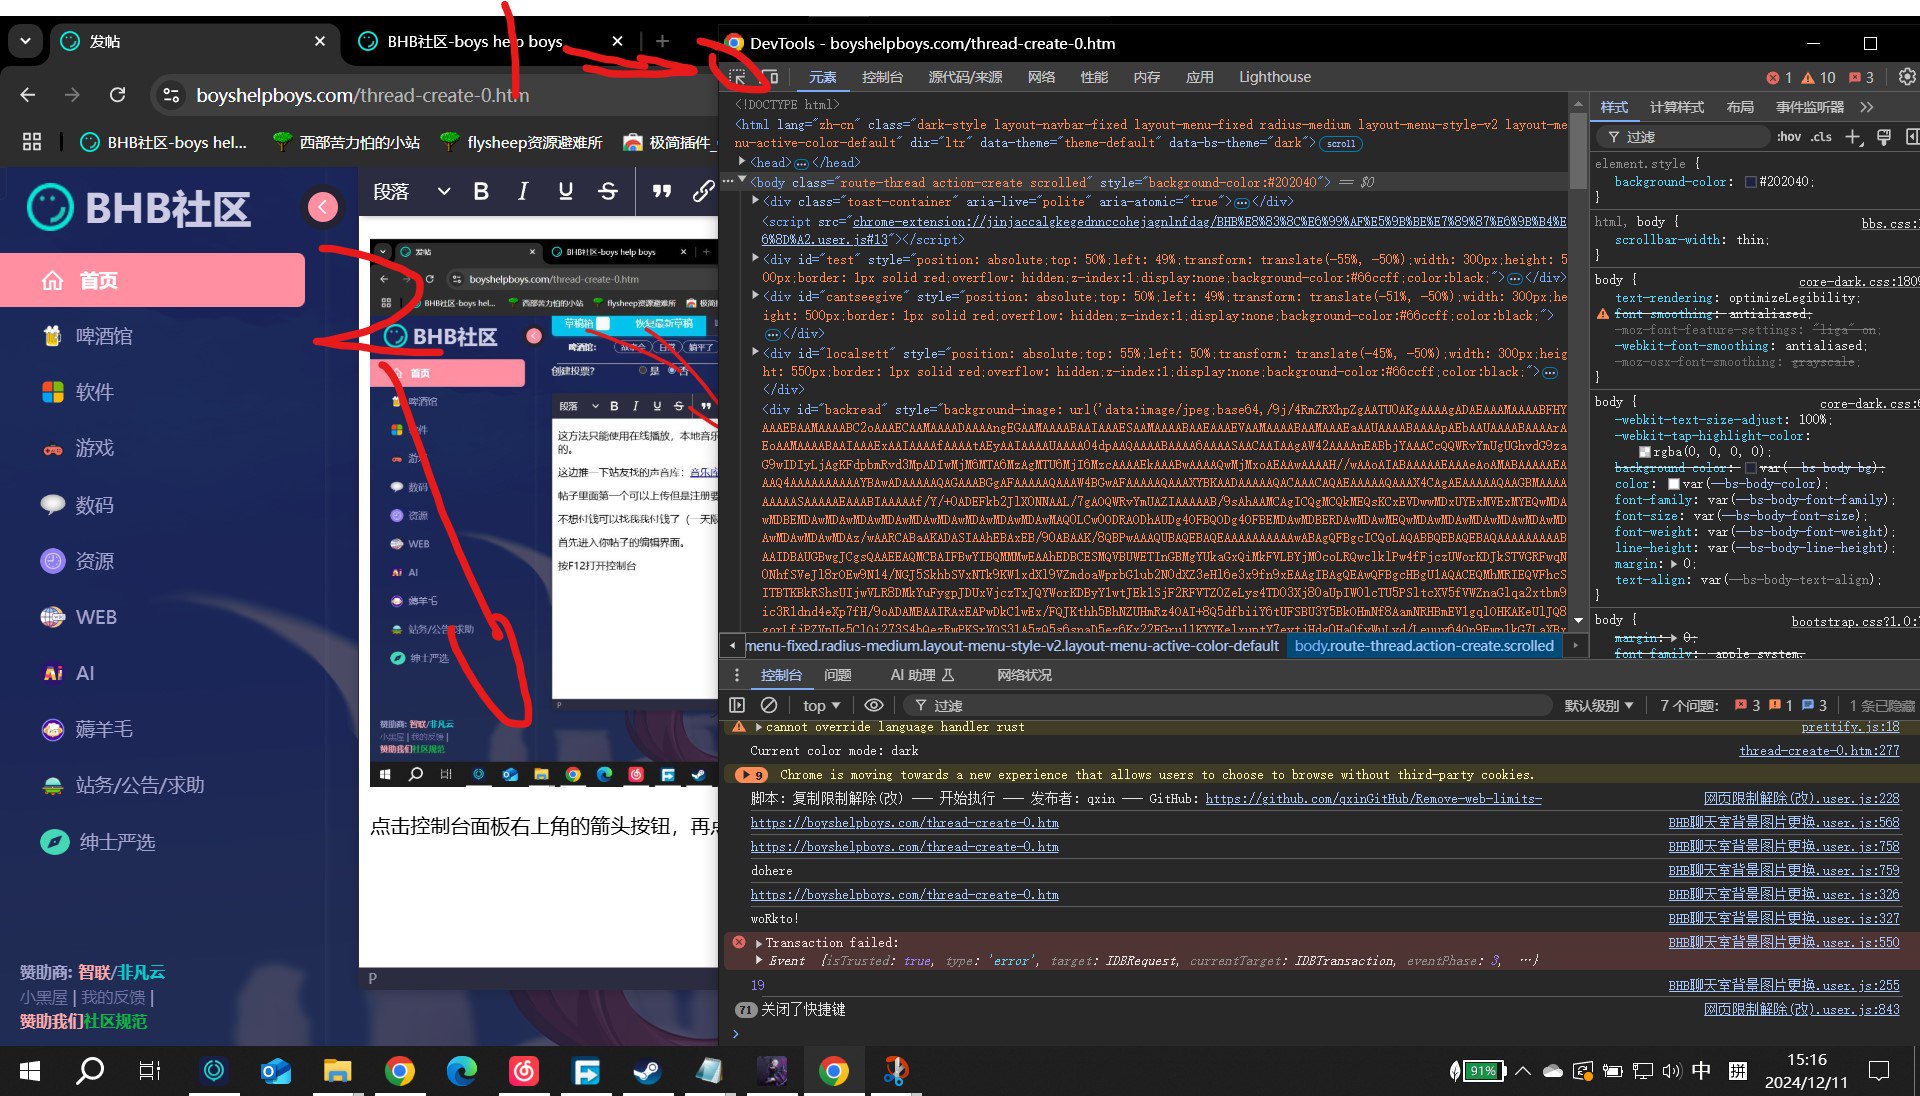Image resolution: width=1920 pixels, height=1096 pixels.
Task: Open the paragraph style dropdown
Action: click(411, 191)
